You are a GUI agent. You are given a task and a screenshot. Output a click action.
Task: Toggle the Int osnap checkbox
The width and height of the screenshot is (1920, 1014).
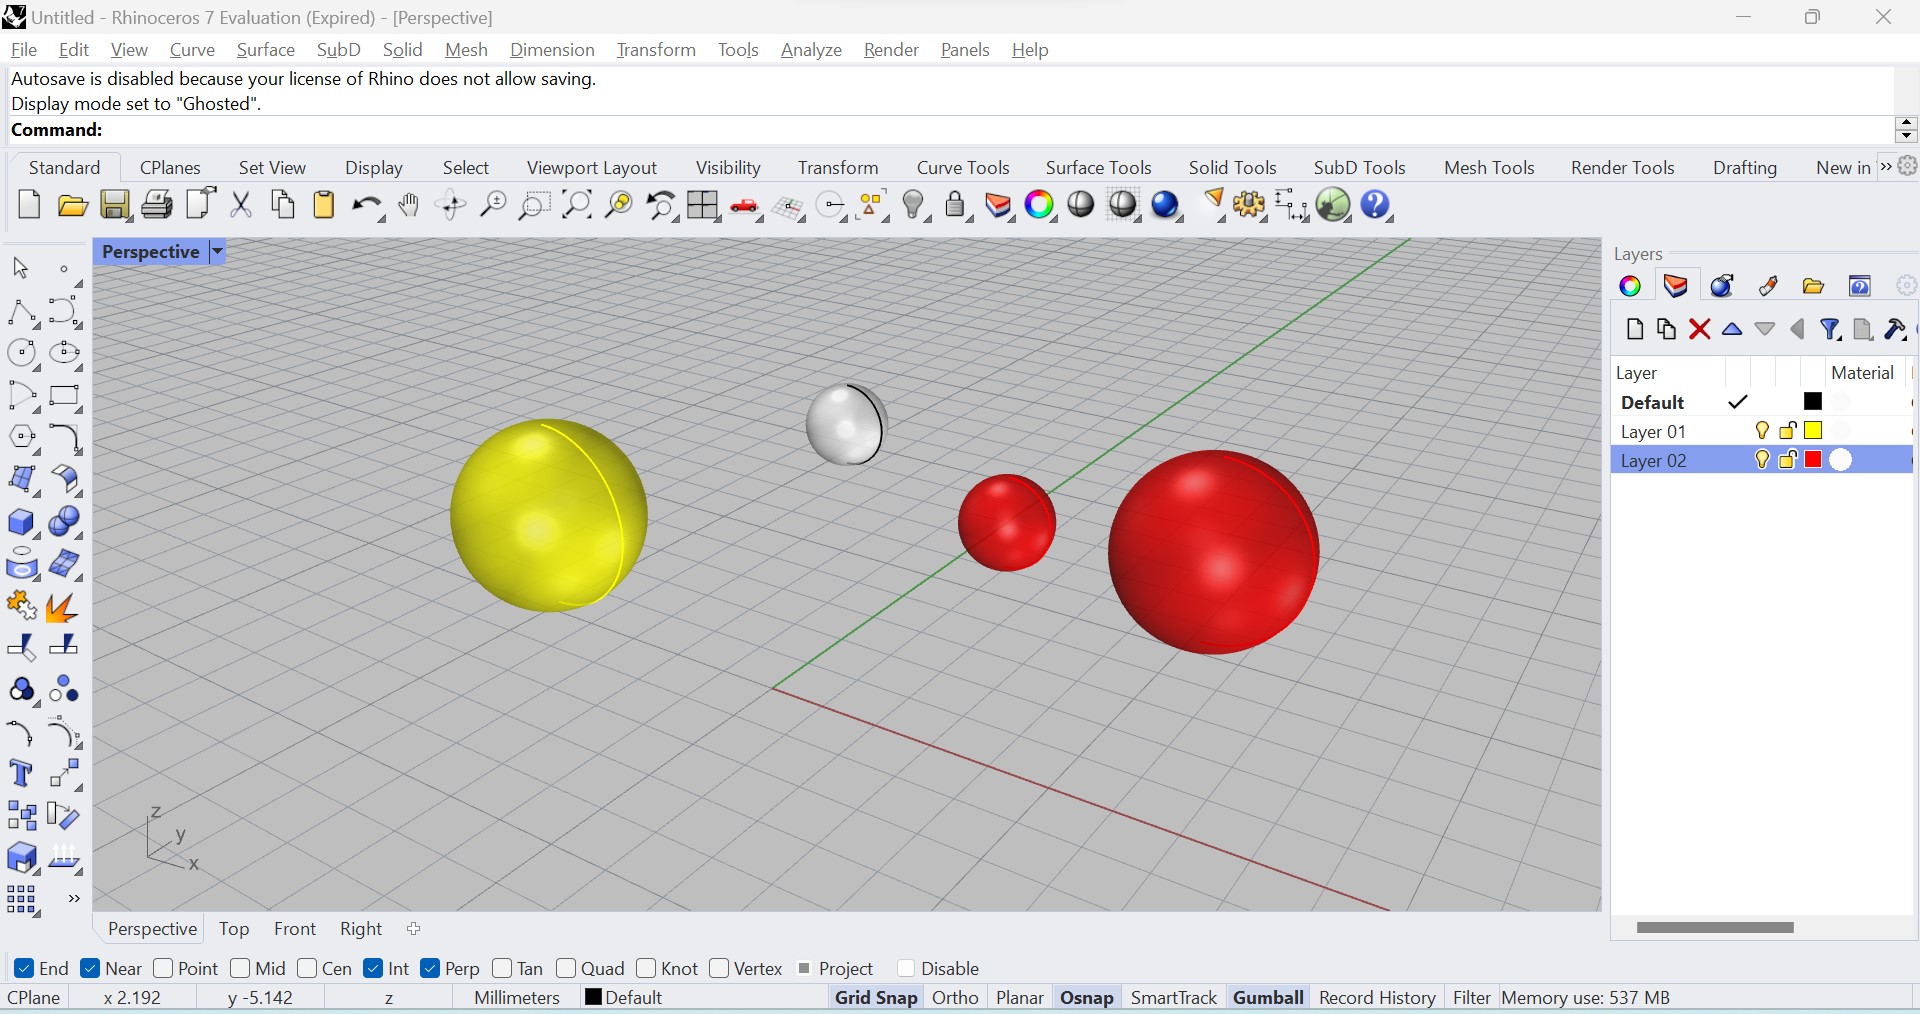click(374, 968)
